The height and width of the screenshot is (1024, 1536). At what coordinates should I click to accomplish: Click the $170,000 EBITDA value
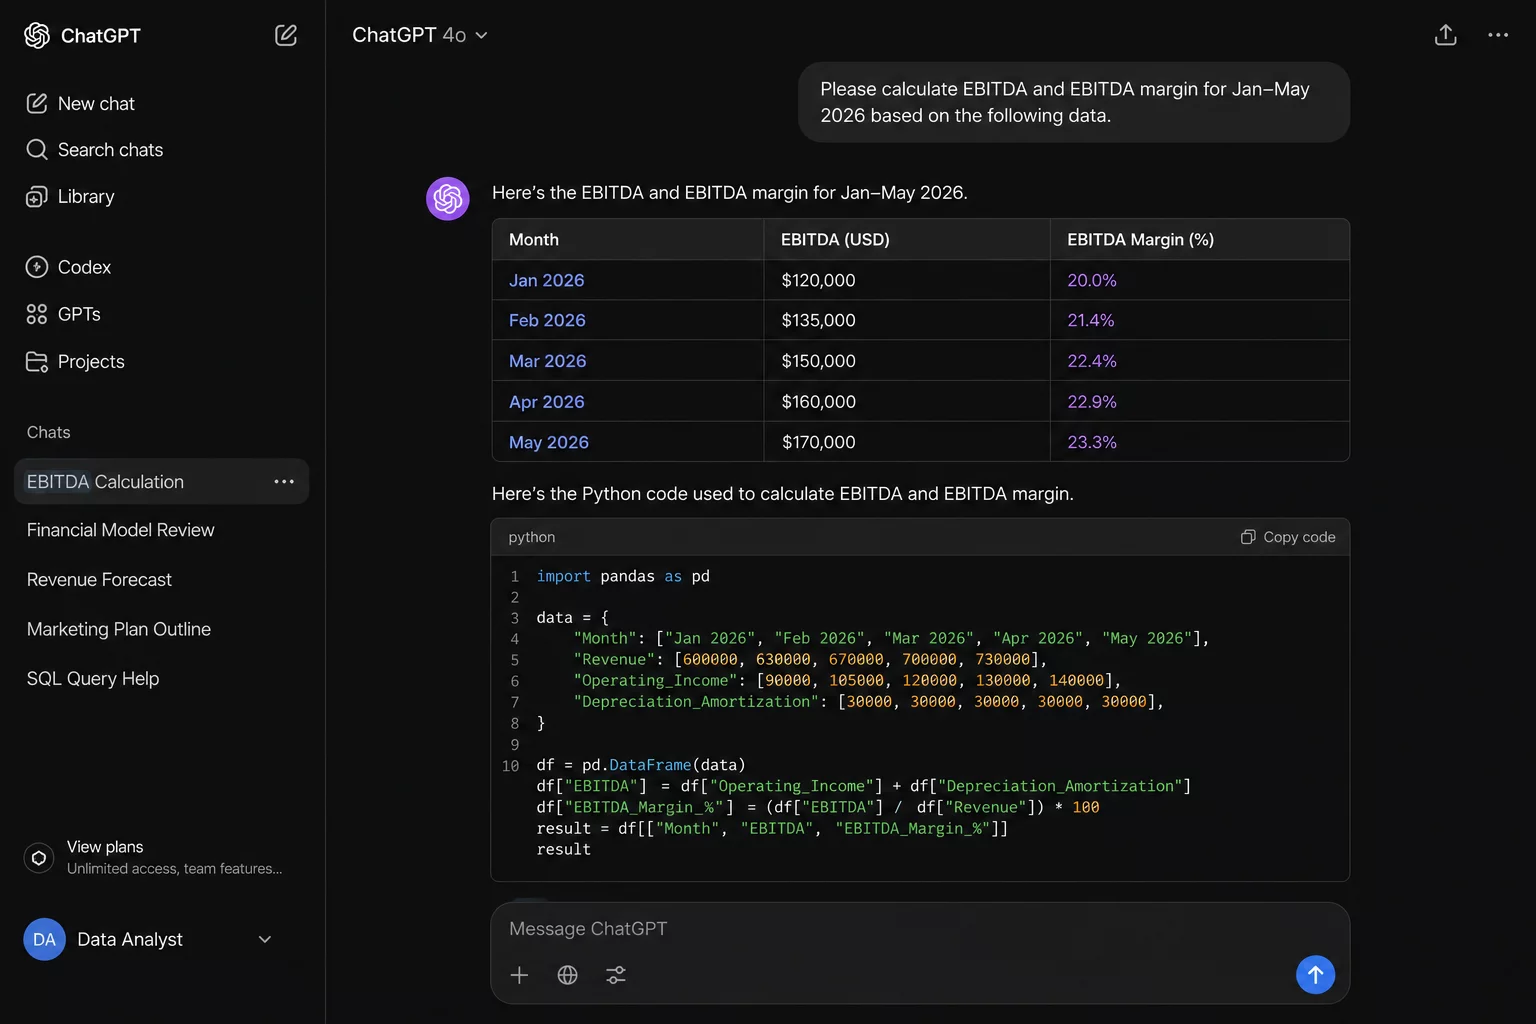click(818, 442)
